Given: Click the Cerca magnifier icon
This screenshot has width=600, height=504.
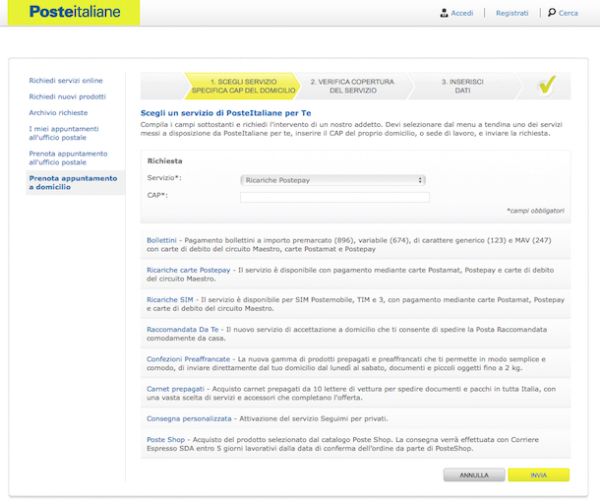Looking at the screenshot, I should tap(552, 13).
